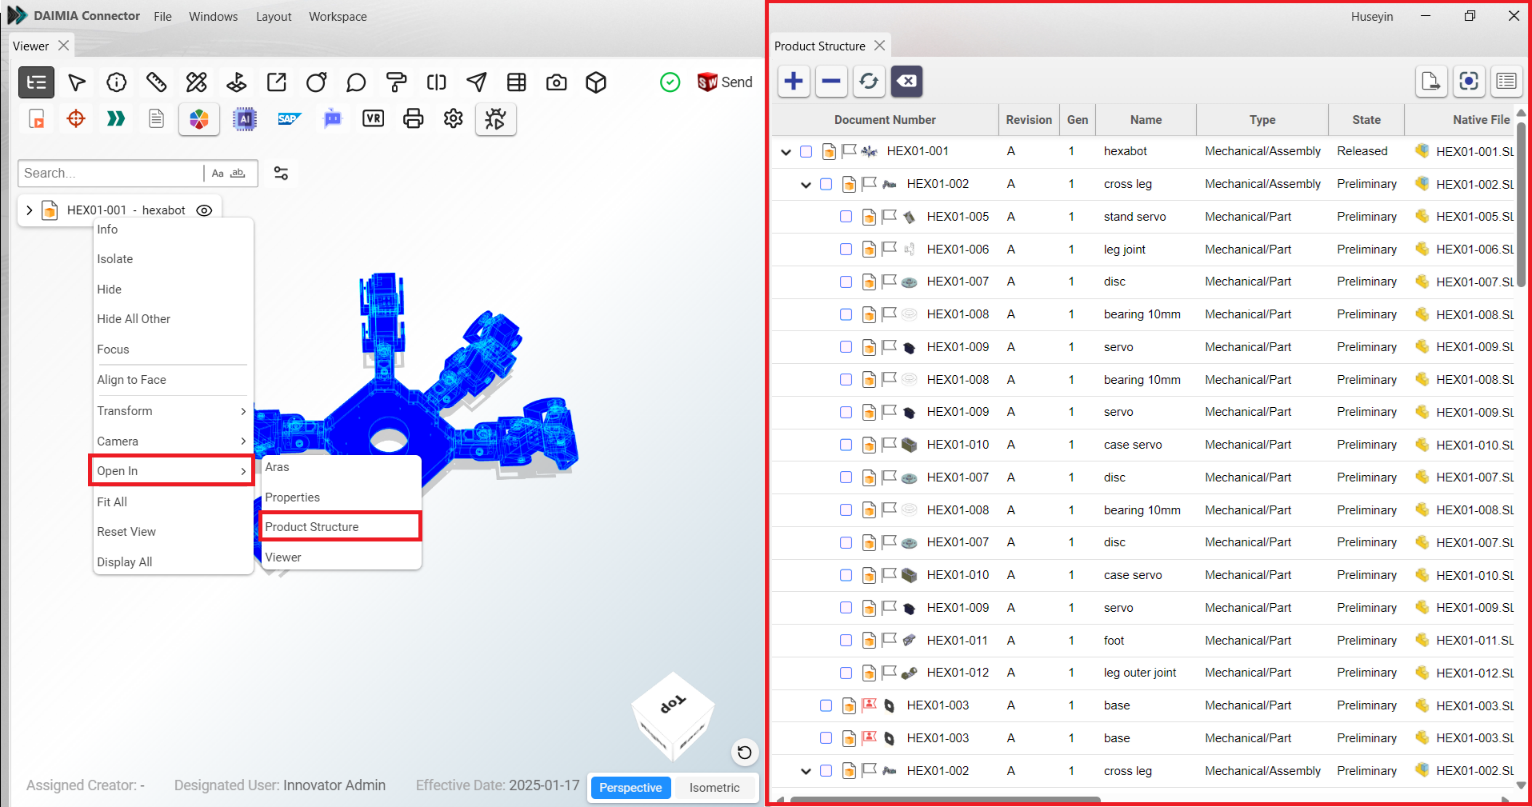This screenshot has height=807, width=1532.
Task: Choose Product Structure from Open In submenu
Action: pos(340,527)
